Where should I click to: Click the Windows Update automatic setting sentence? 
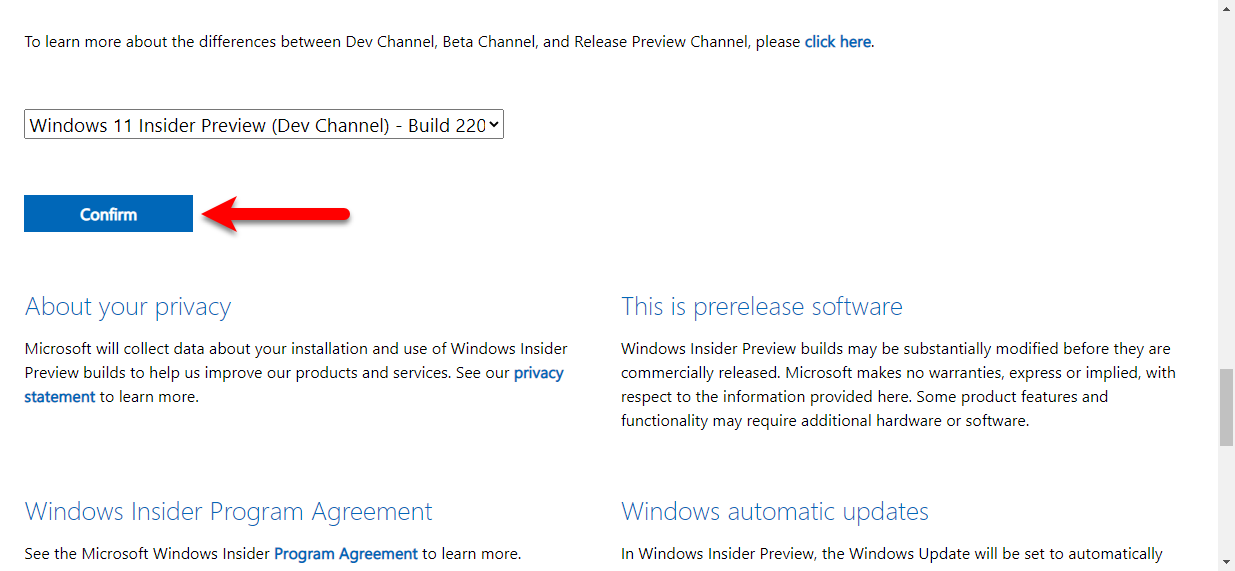click(x=892, y=554)
